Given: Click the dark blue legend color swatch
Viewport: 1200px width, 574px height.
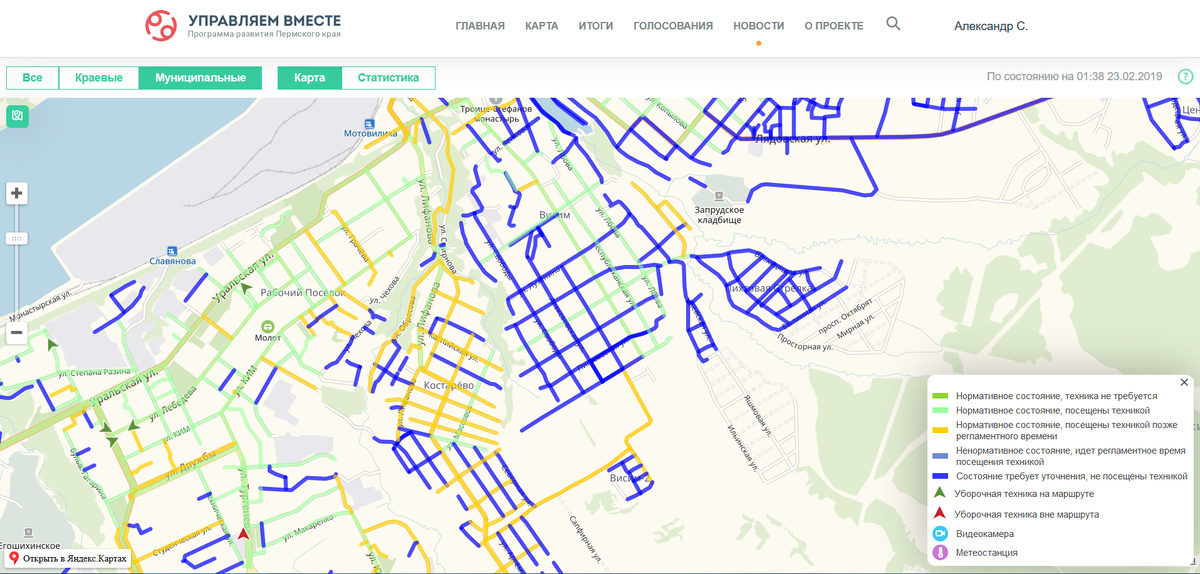Looking at the screenshot, I should click(940, 477).
